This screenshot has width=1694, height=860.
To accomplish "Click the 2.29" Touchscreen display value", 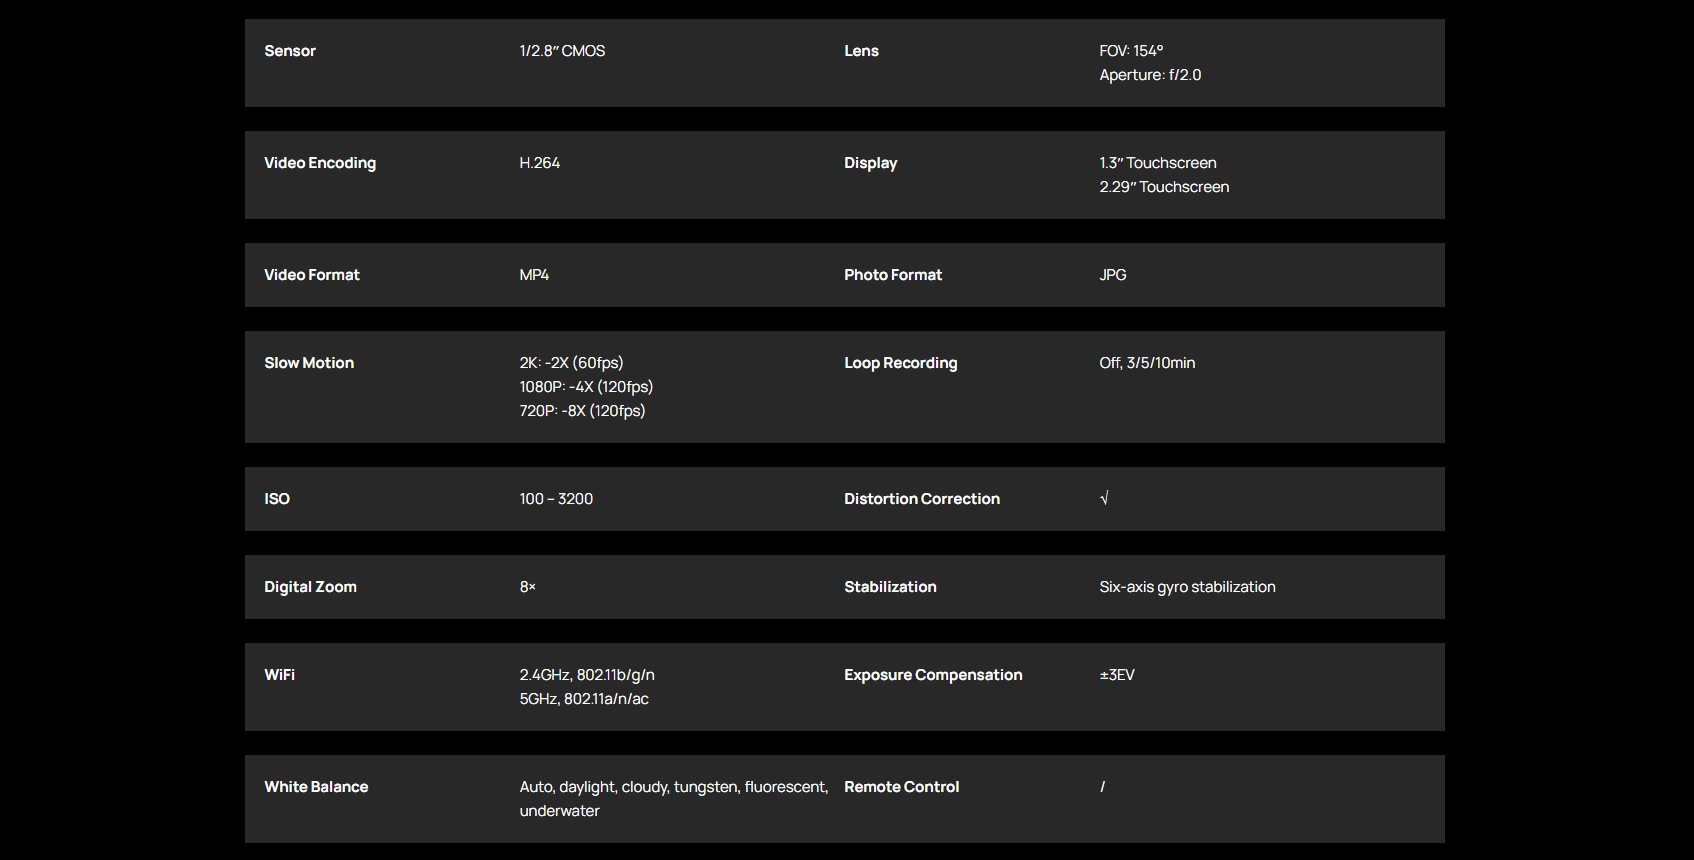I will pyautogui.click(x=1164, y=187).
